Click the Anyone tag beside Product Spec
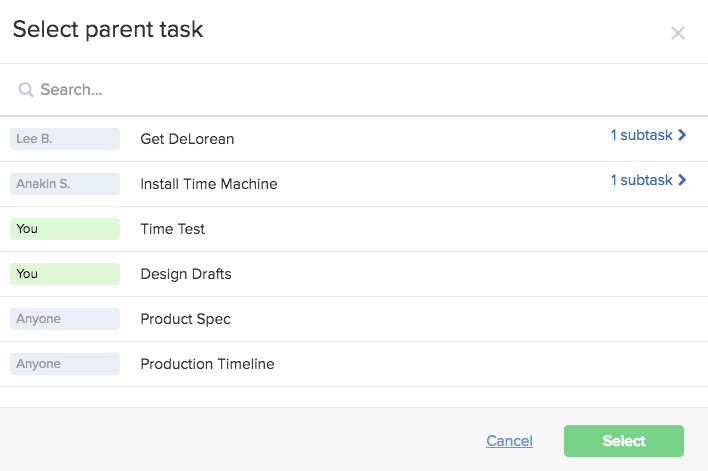 65,319
